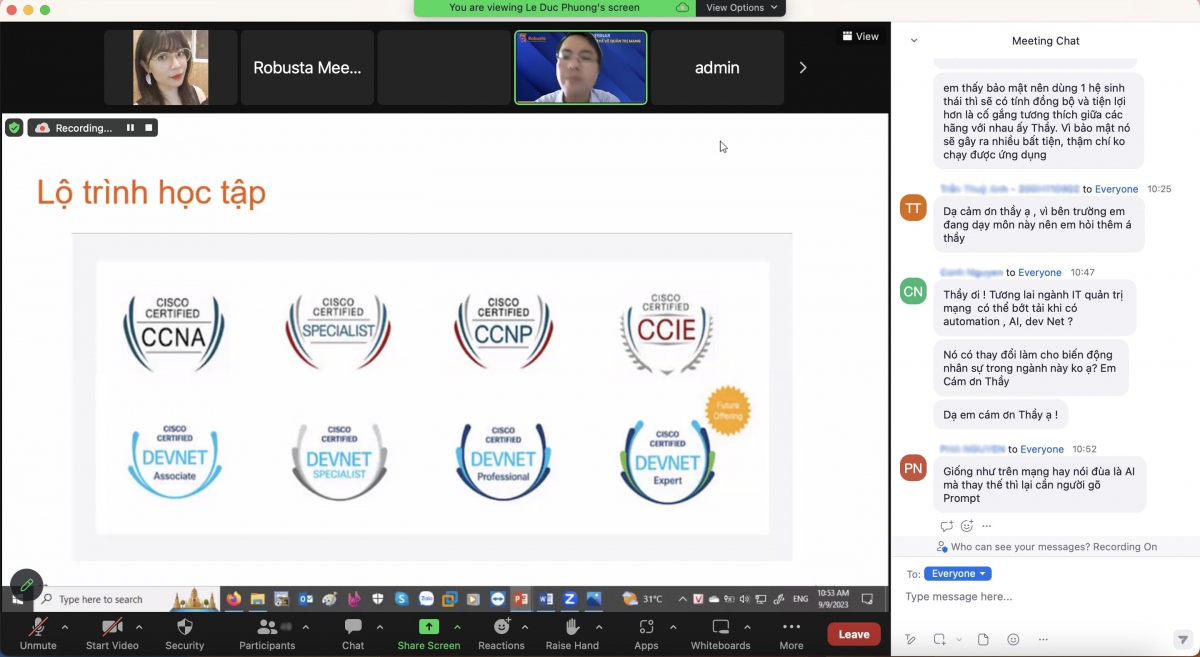Viewport: 1200px width, 657px height.
Task: Toggle Raise Hand
Action: 573,633
